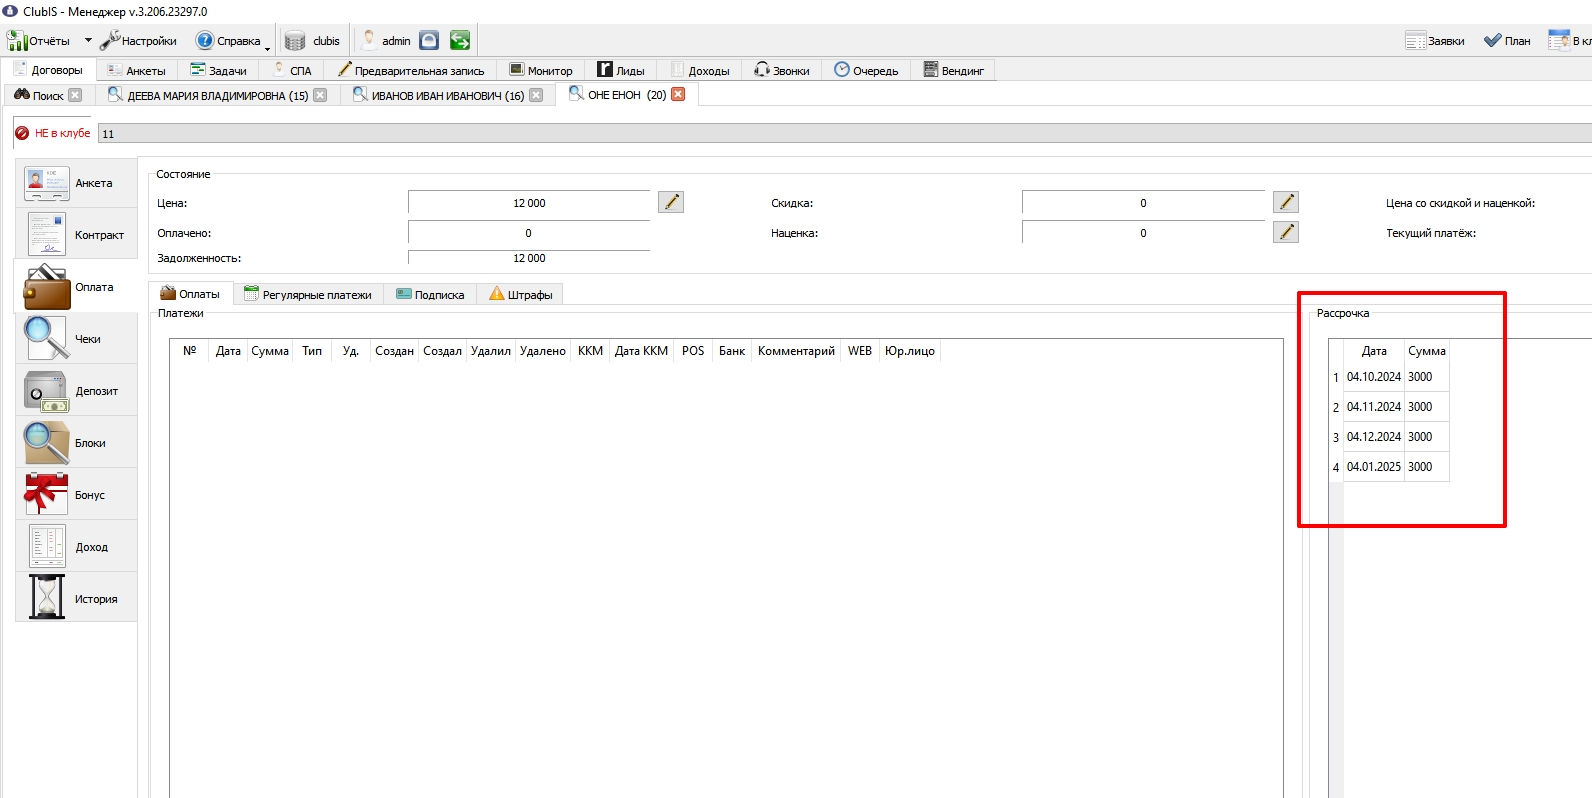Open the Заявки button
1592x798 pixels.
[x=1435, y=41]
